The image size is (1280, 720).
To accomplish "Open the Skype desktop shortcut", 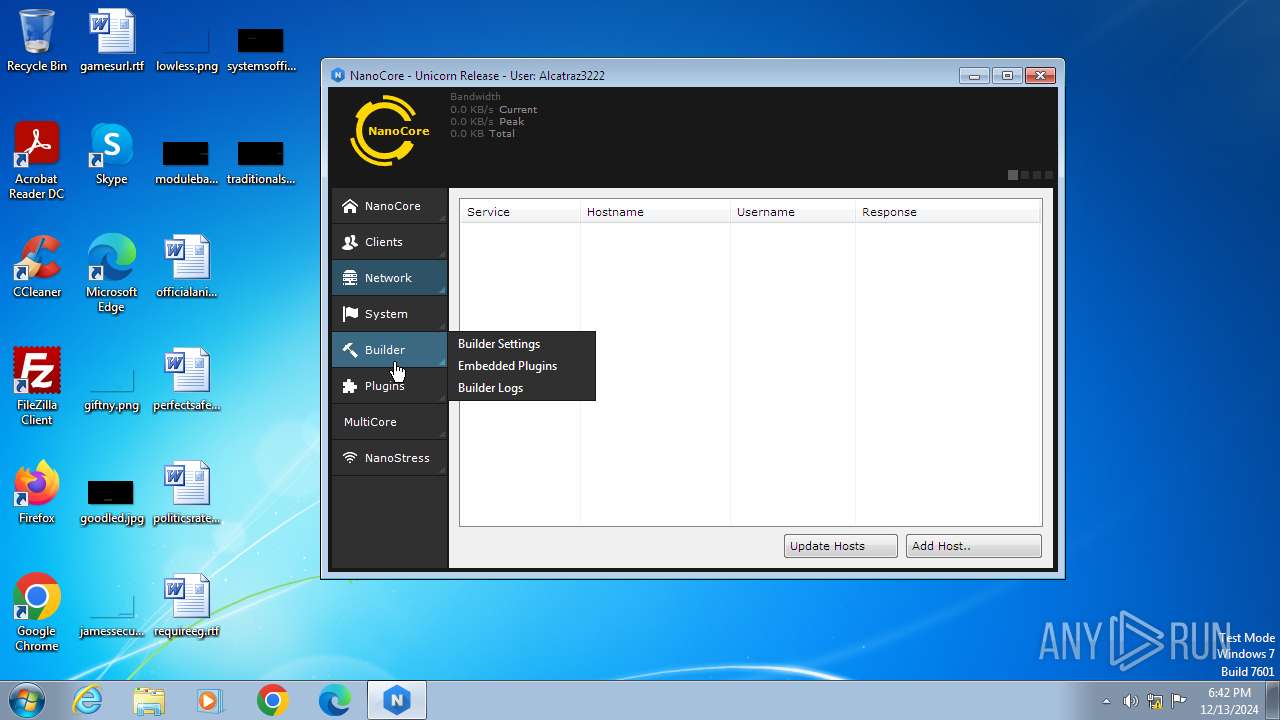I will (x=112, y=155).
